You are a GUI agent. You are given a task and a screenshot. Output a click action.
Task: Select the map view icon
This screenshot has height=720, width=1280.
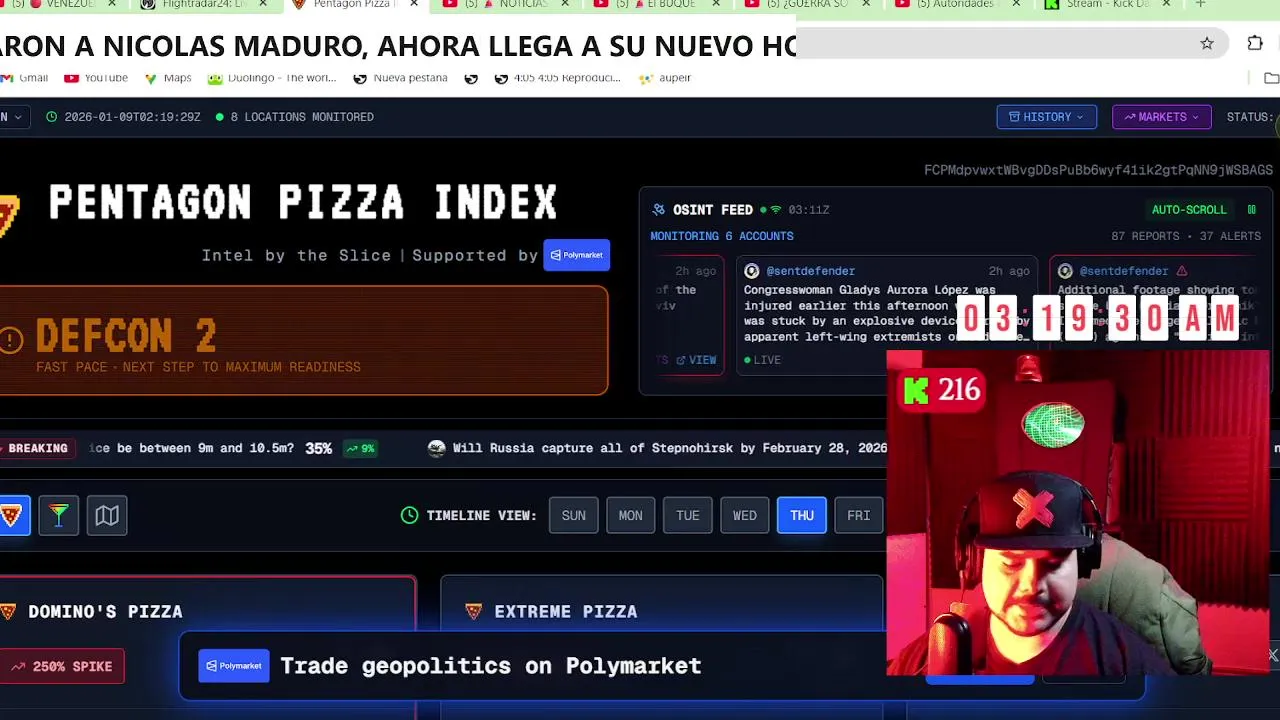(107, 515)
